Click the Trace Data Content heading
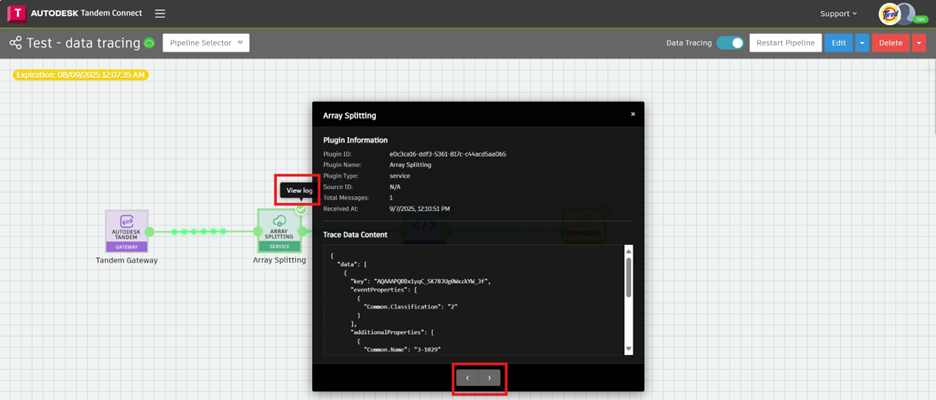 pos(355,235)
